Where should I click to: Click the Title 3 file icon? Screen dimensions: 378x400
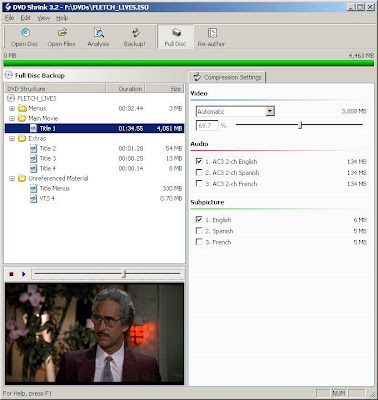pyautogui.click(x=33, y=158)
